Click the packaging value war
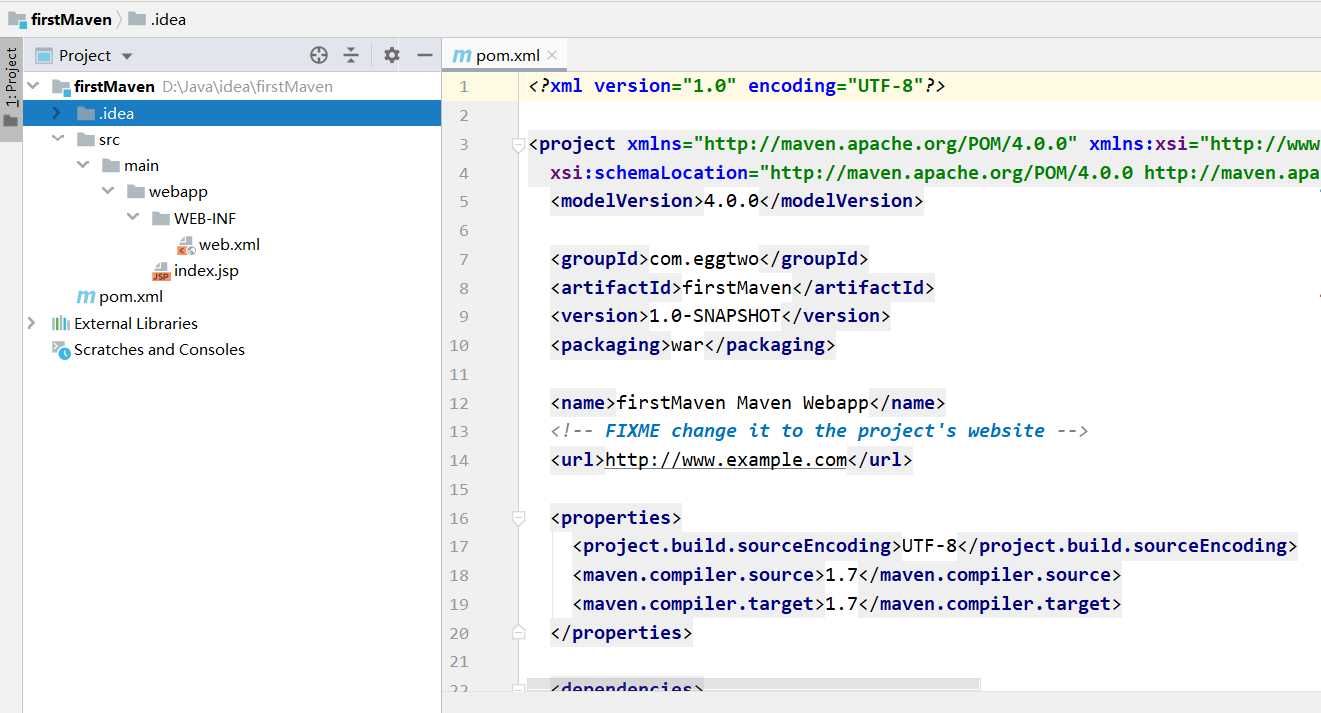Viewport: 1321px width, 713px height. pos(687,345)
